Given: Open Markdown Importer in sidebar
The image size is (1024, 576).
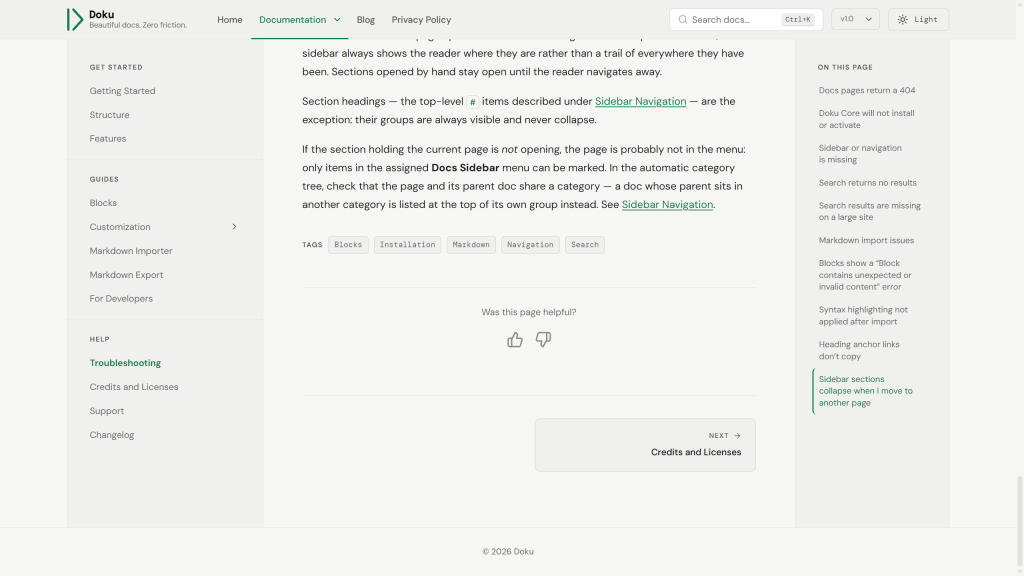Looking at the screenshot, I should pos(131,251).
